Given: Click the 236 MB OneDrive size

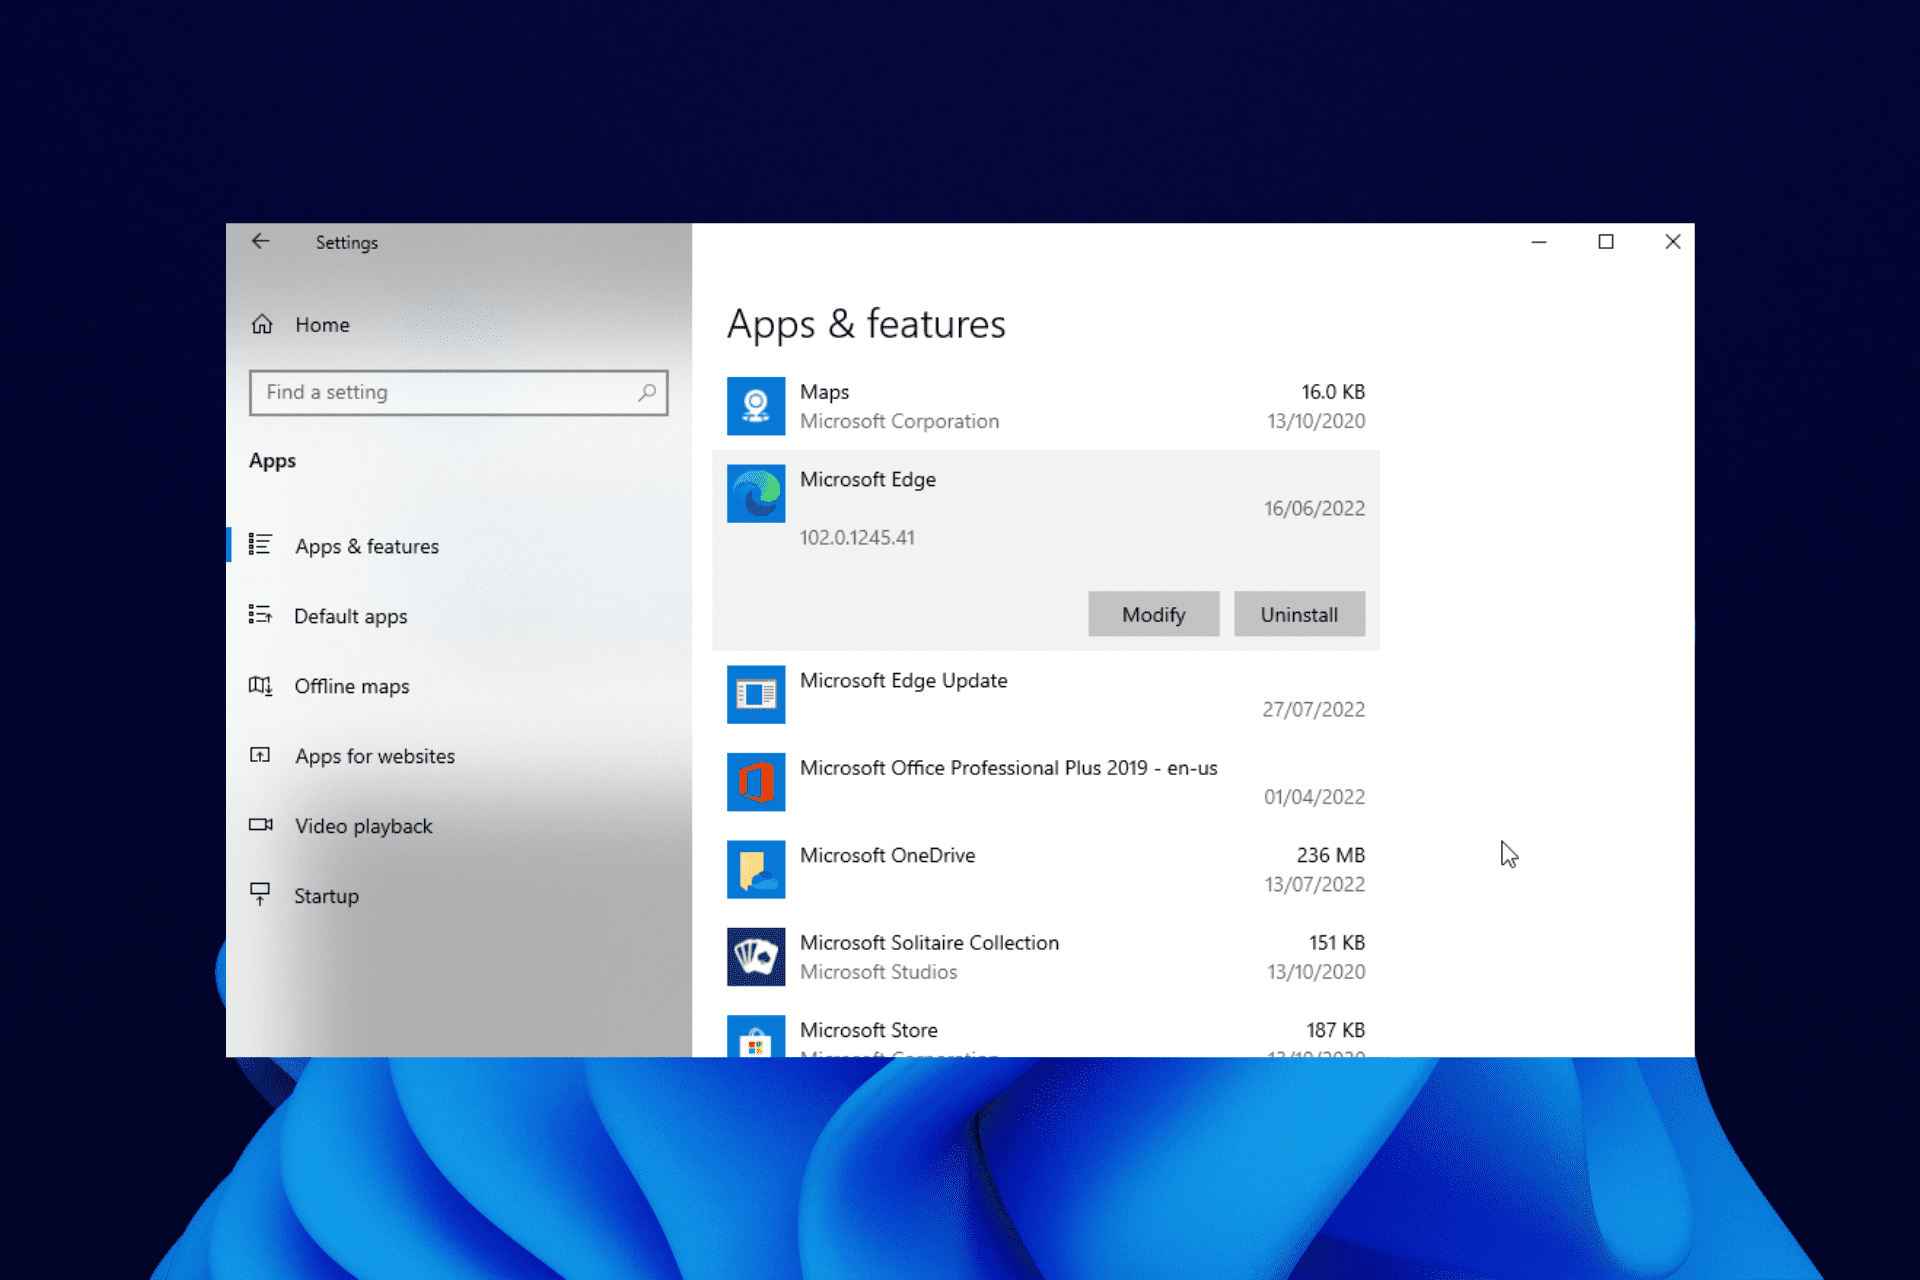Looking at the screenshot, I should tap(1331, 855).
